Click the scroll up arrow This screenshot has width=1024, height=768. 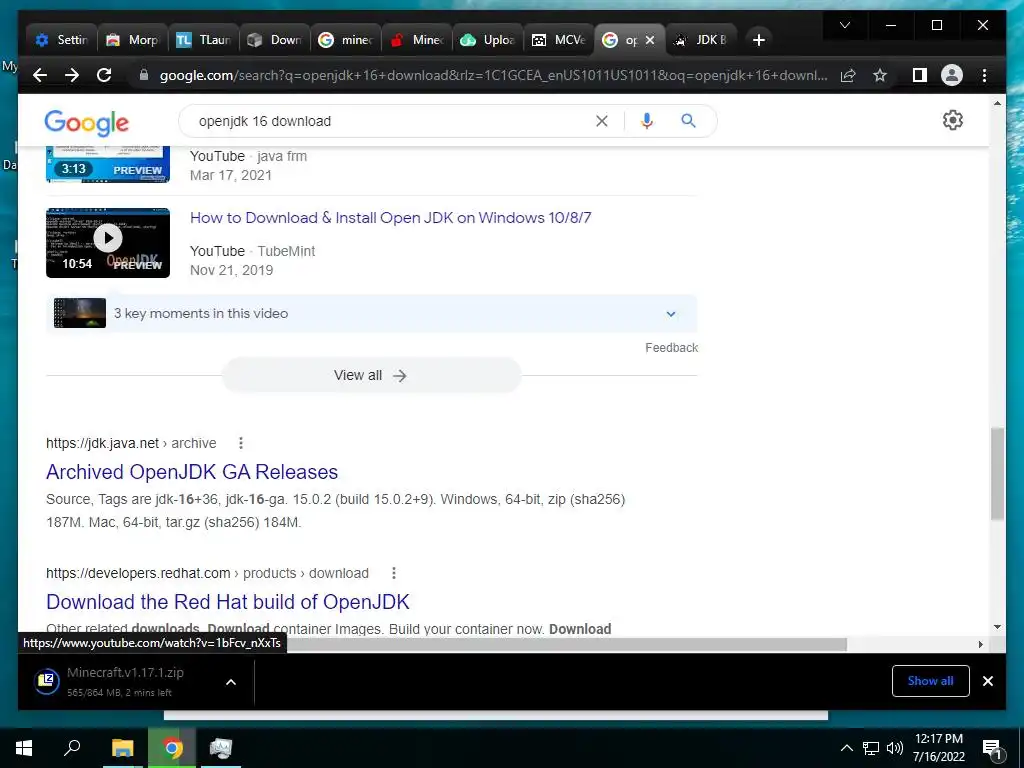pos(997,103)
